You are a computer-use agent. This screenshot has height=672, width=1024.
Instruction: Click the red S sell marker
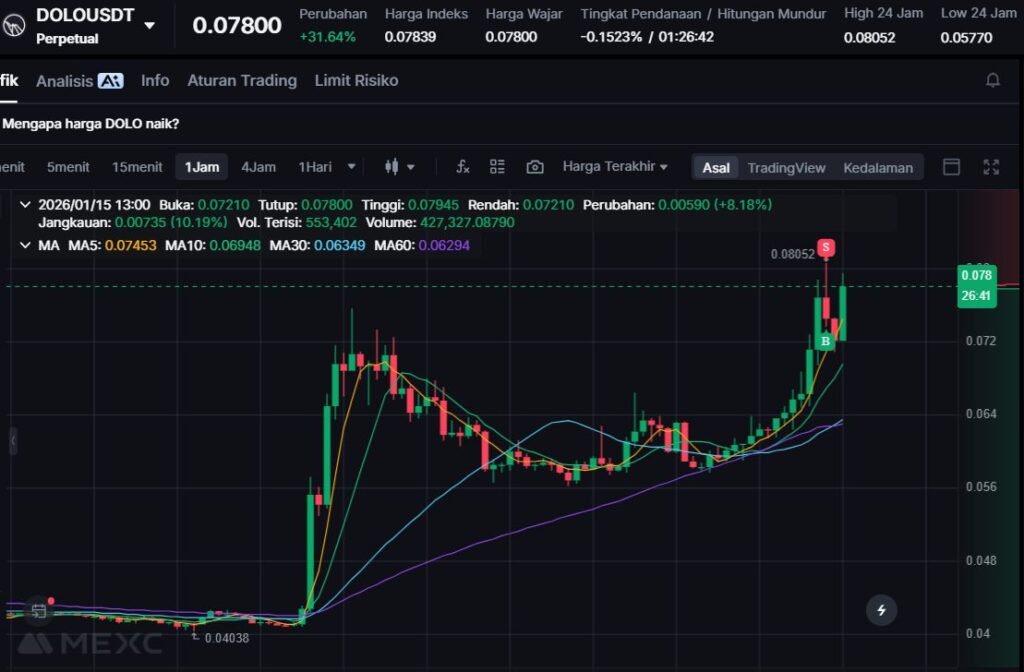826,246
